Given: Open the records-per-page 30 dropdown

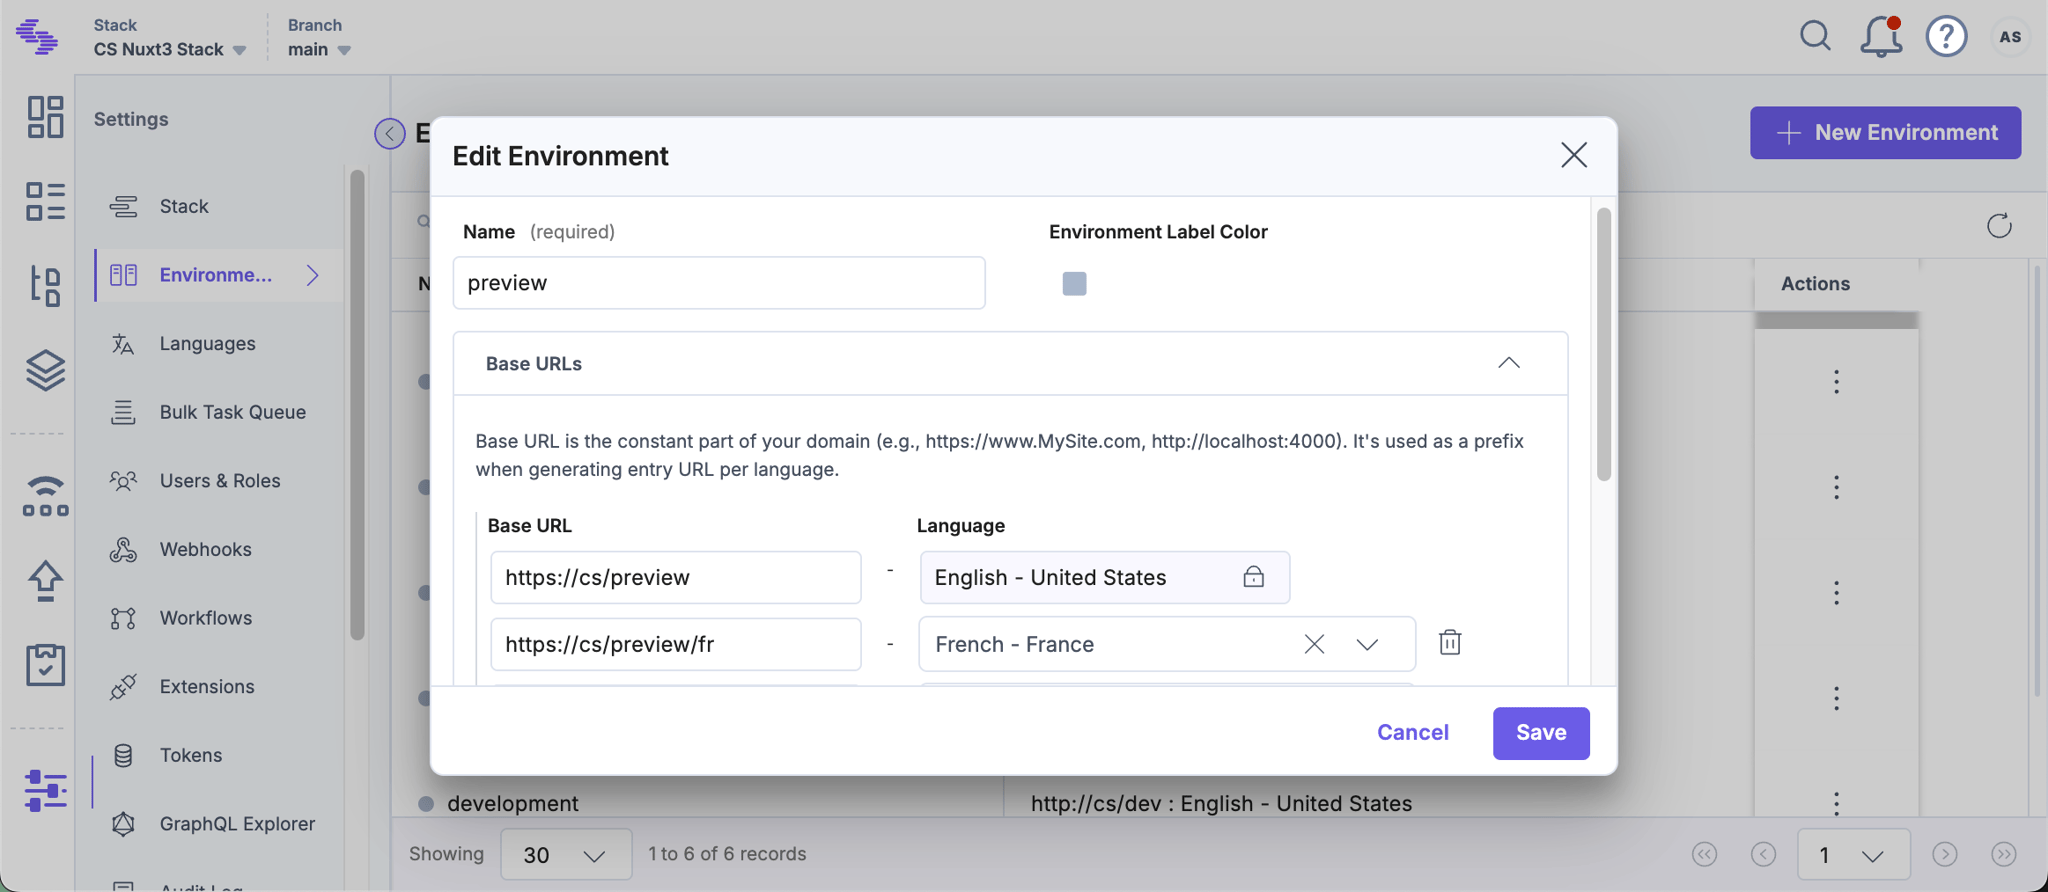Looking at the screenshot, I should click(566, 854).
